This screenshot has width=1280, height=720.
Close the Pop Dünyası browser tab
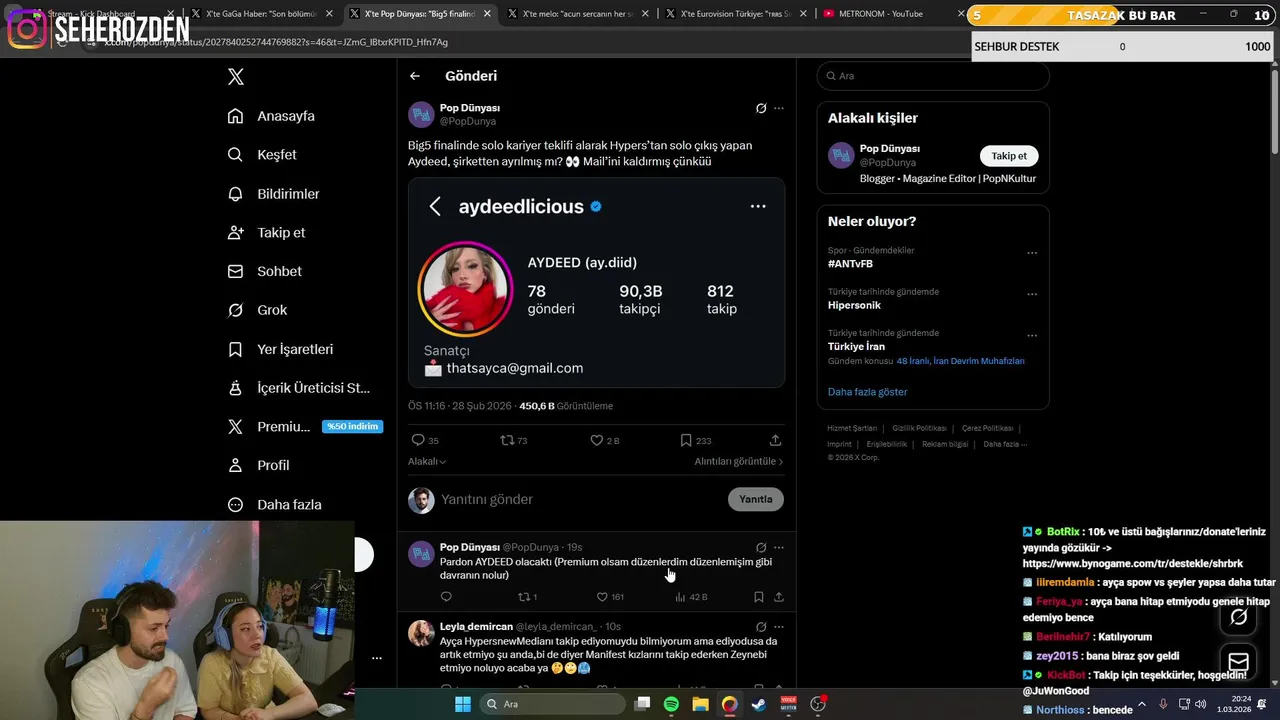click(488, 14)
